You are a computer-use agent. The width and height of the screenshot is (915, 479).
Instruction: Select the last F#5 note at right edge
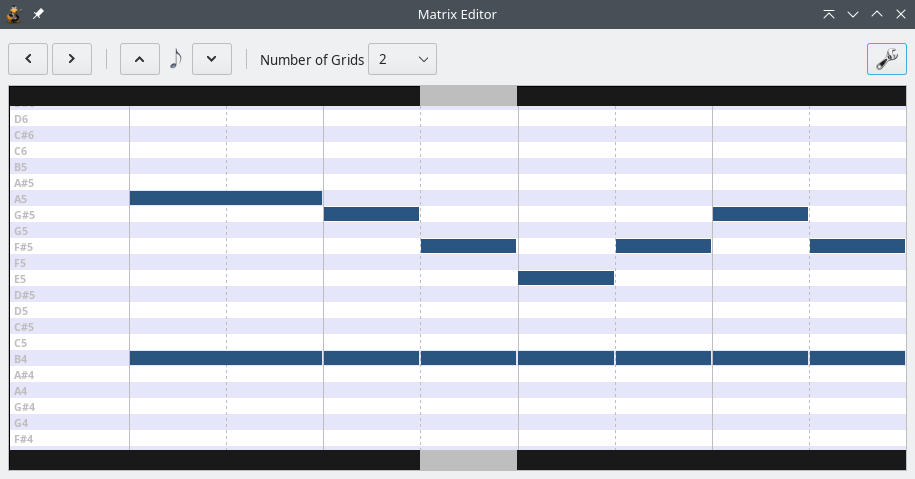tap(857, 246)
